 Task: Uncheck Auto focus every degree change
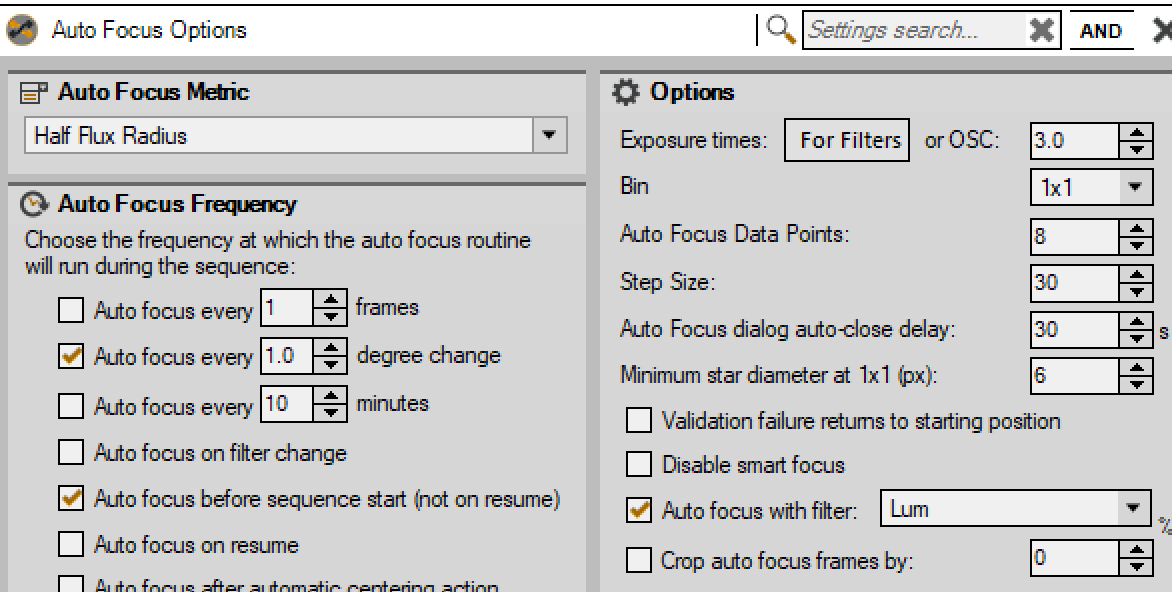[71, 357]
